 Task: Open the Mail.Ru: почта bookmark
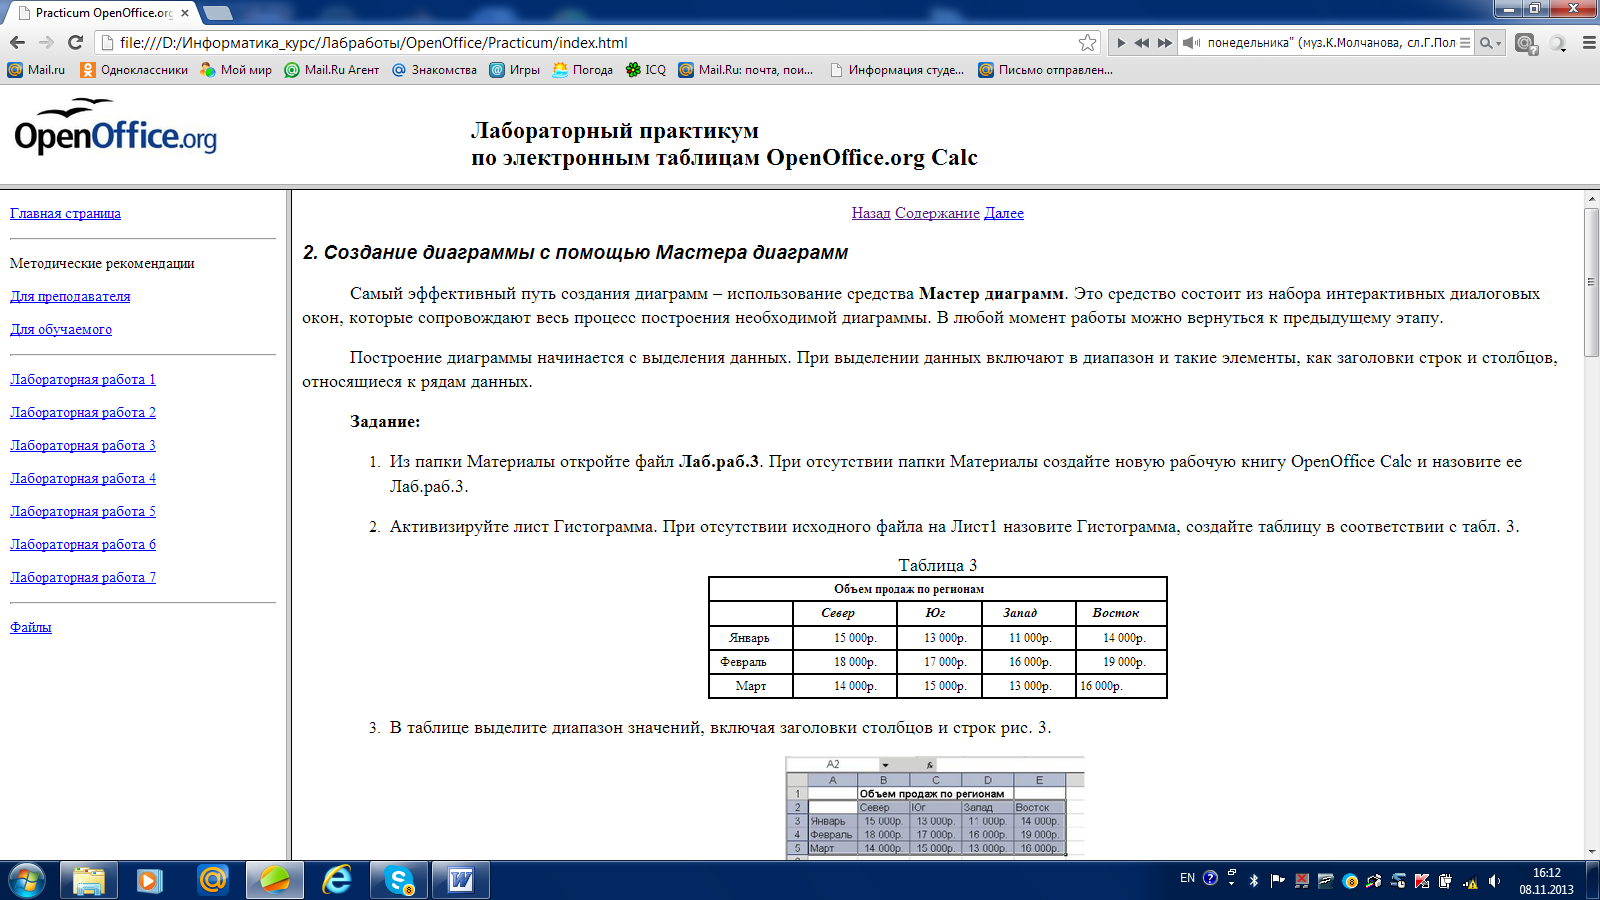click(x=746, y=70)
